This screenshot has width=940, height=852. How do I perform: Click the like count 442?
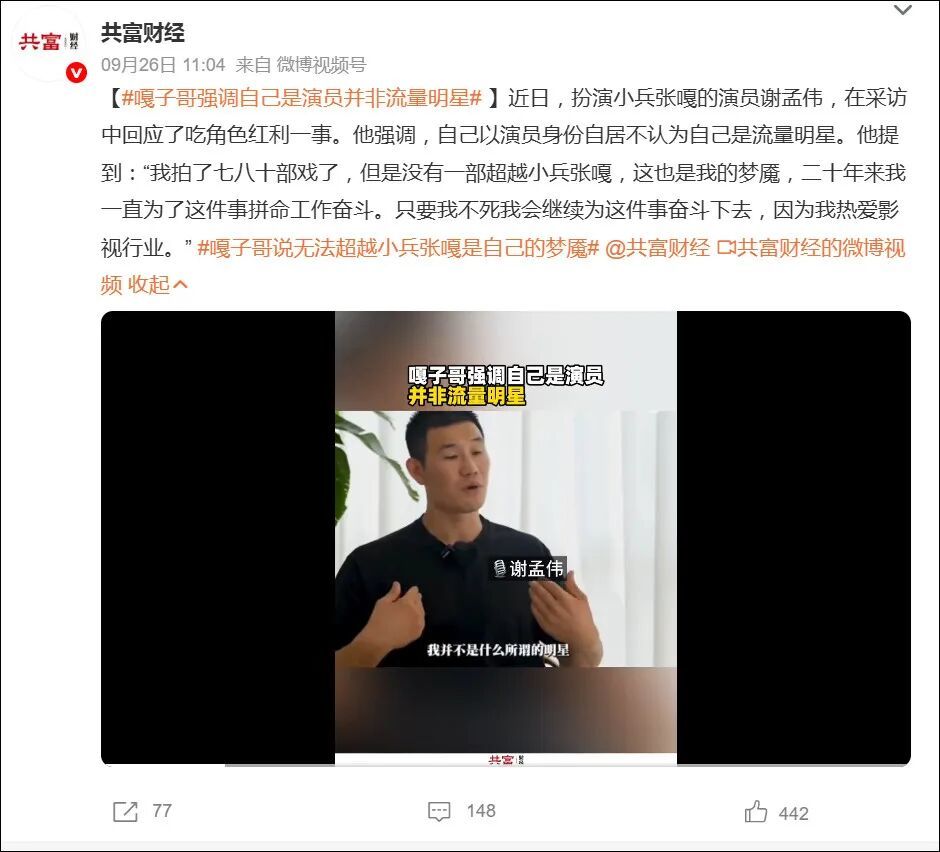(794, 814)
